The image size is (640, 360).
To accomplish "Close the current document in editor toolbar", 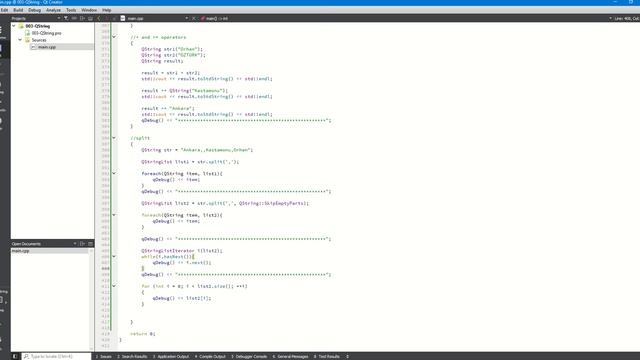I will point(194,18).
